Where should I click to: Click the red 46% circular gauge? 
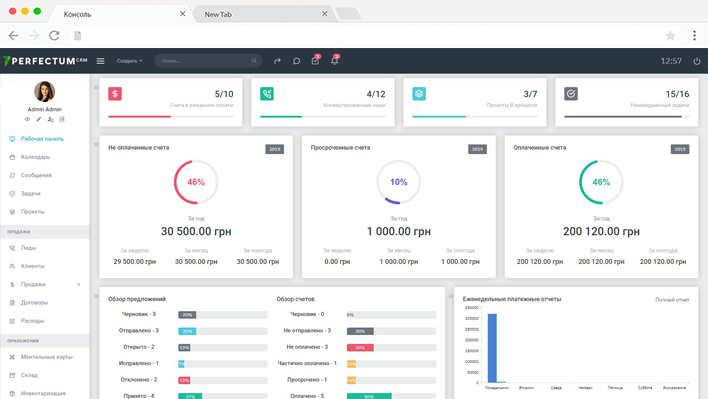(x=196, y=182)
